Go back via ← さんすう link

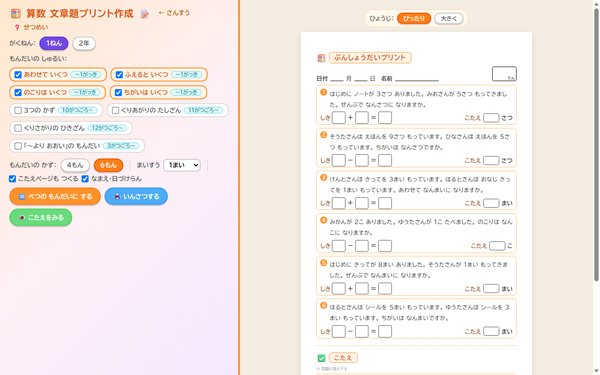[x=174, y=13]
